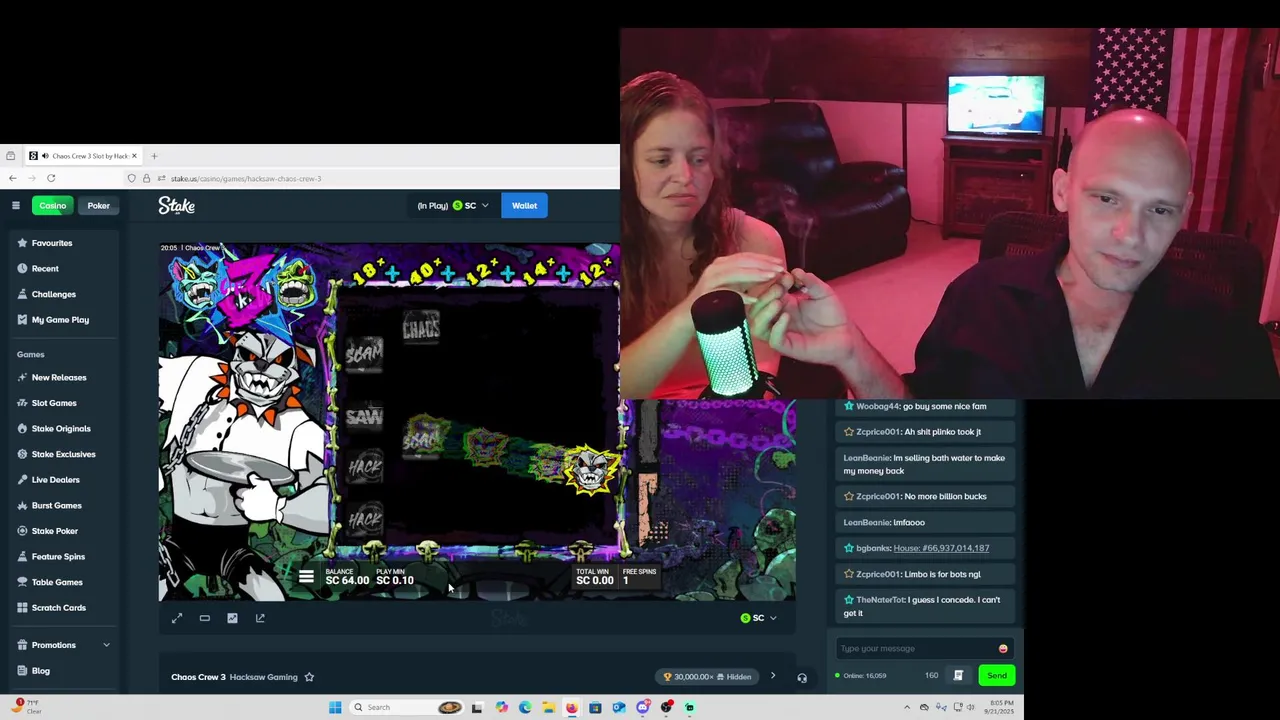Open Stake Originals category
The image size is (1280, 720).
click(x=61, y=428)
